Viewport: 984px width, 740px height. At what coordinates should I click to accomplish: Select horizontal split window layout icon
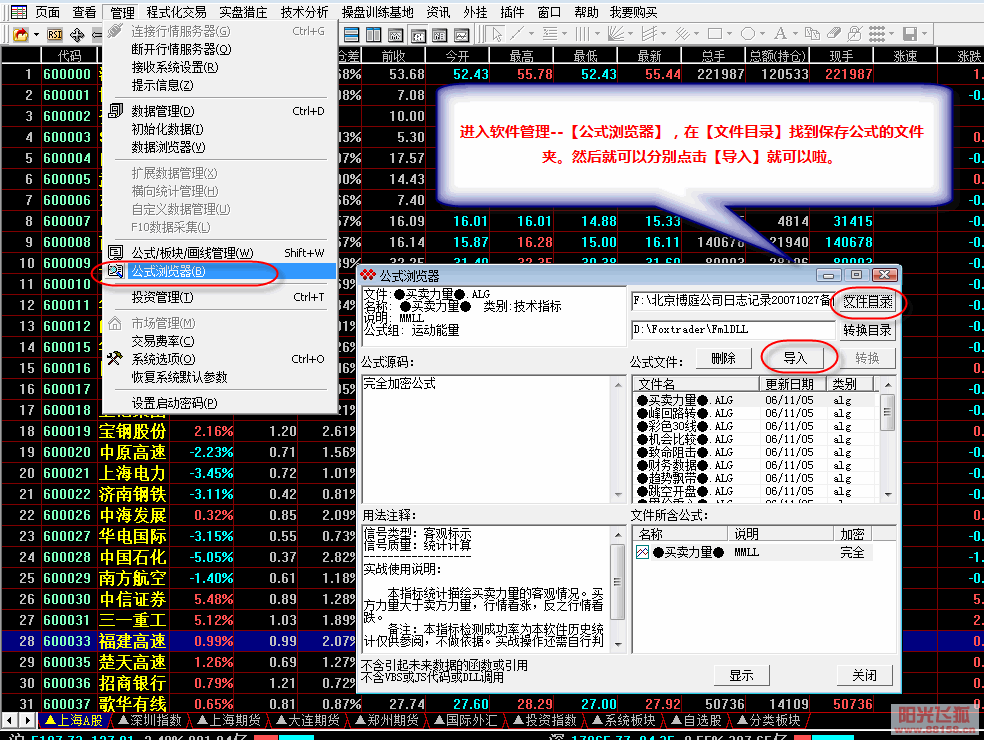tap(352, 35)
